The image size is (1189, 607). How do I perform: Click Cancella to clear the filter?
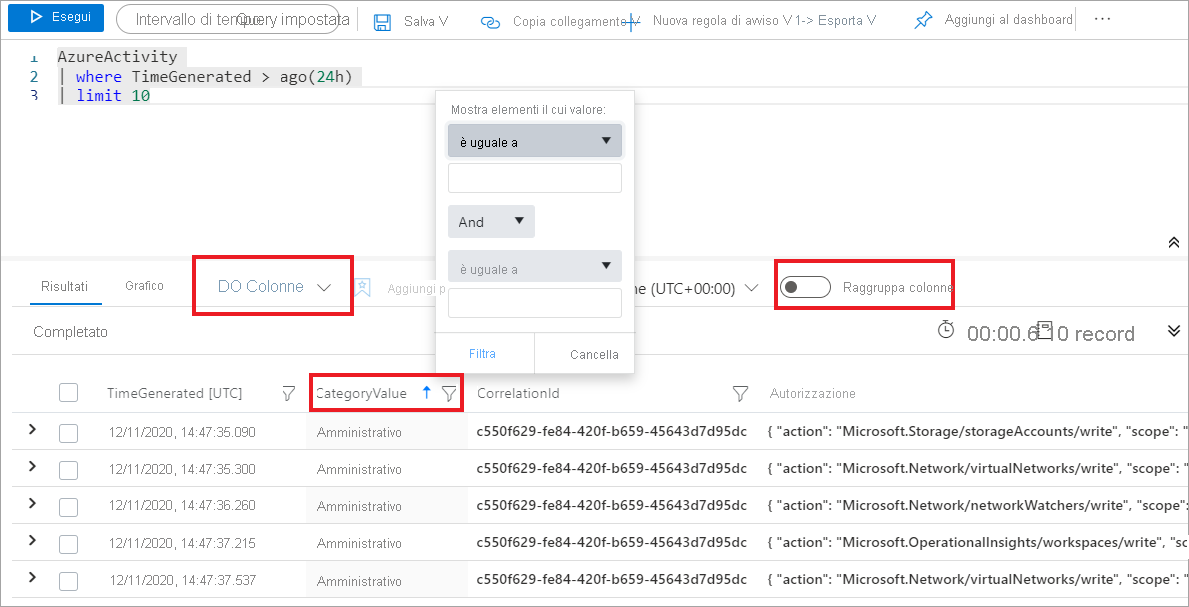click(x=594, y=353)
